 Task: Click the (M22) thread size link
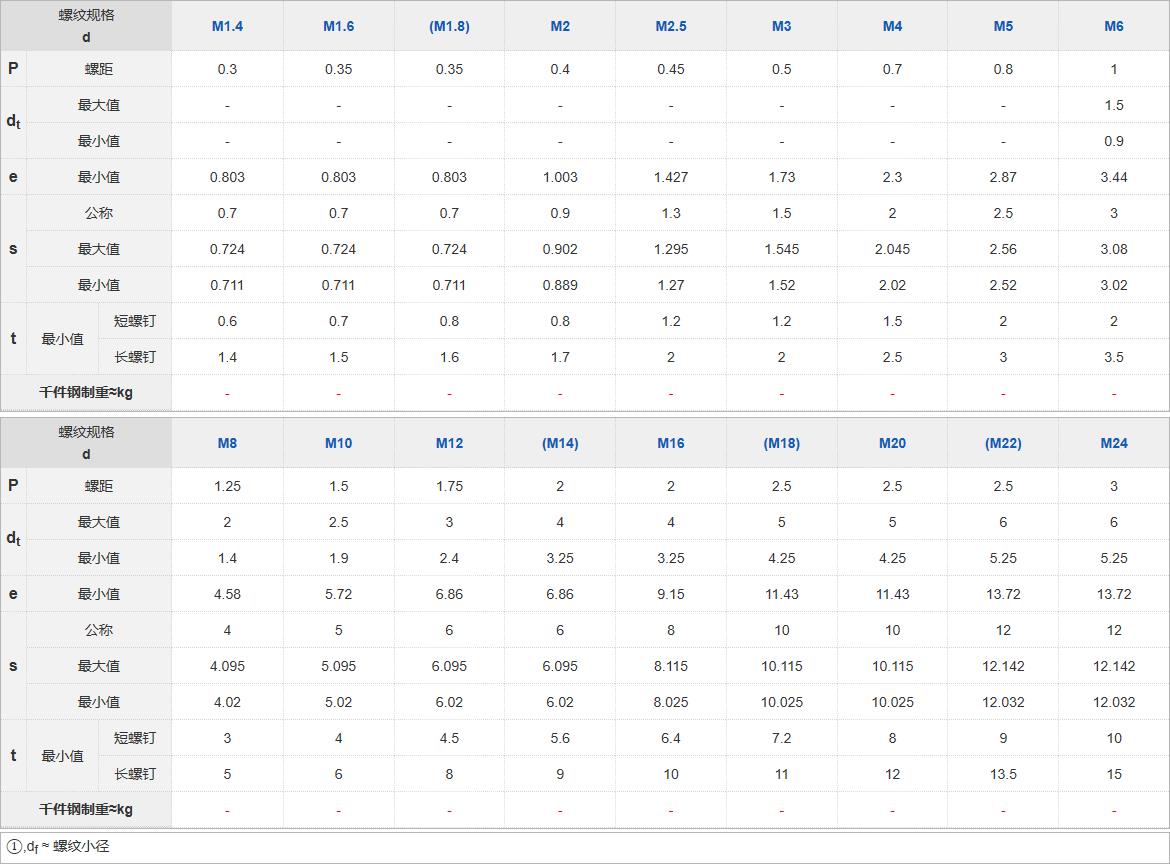[x=1003, y=443]
